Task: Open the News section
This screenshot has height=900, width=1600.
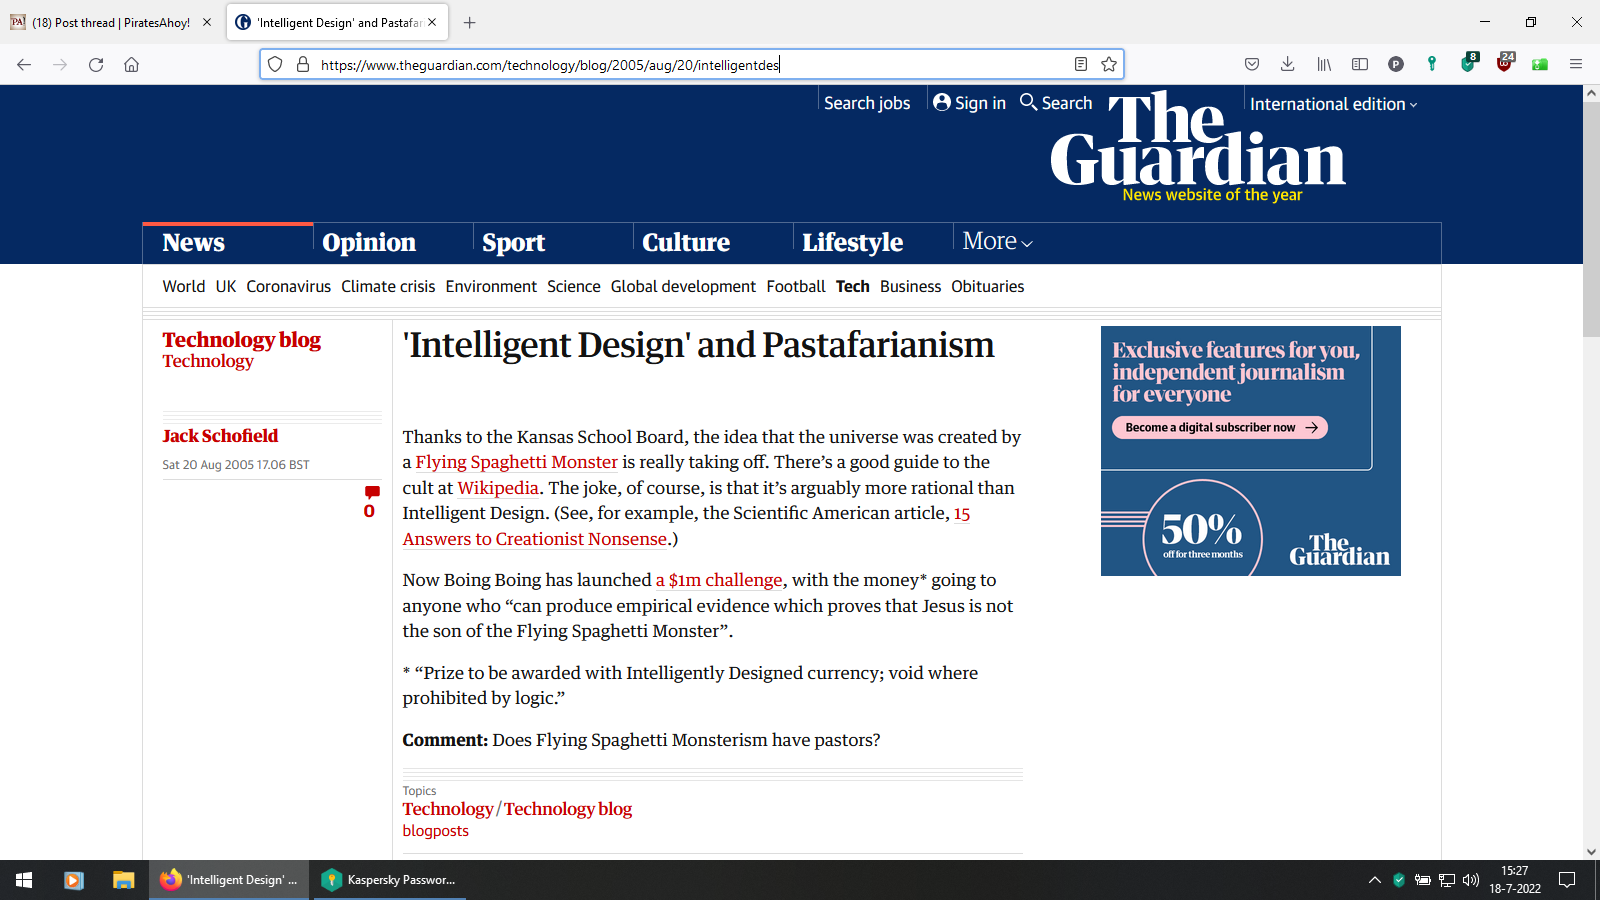Action: (x=194, y=243)
